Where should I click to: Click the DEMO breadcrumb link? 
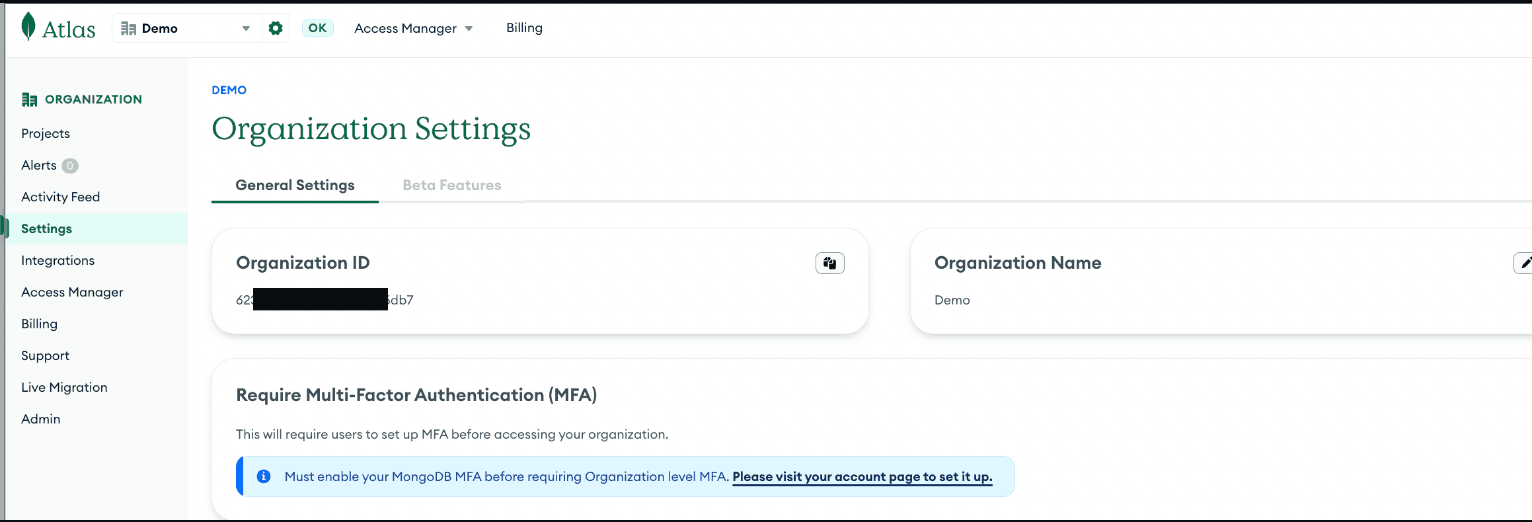[229, 90]
